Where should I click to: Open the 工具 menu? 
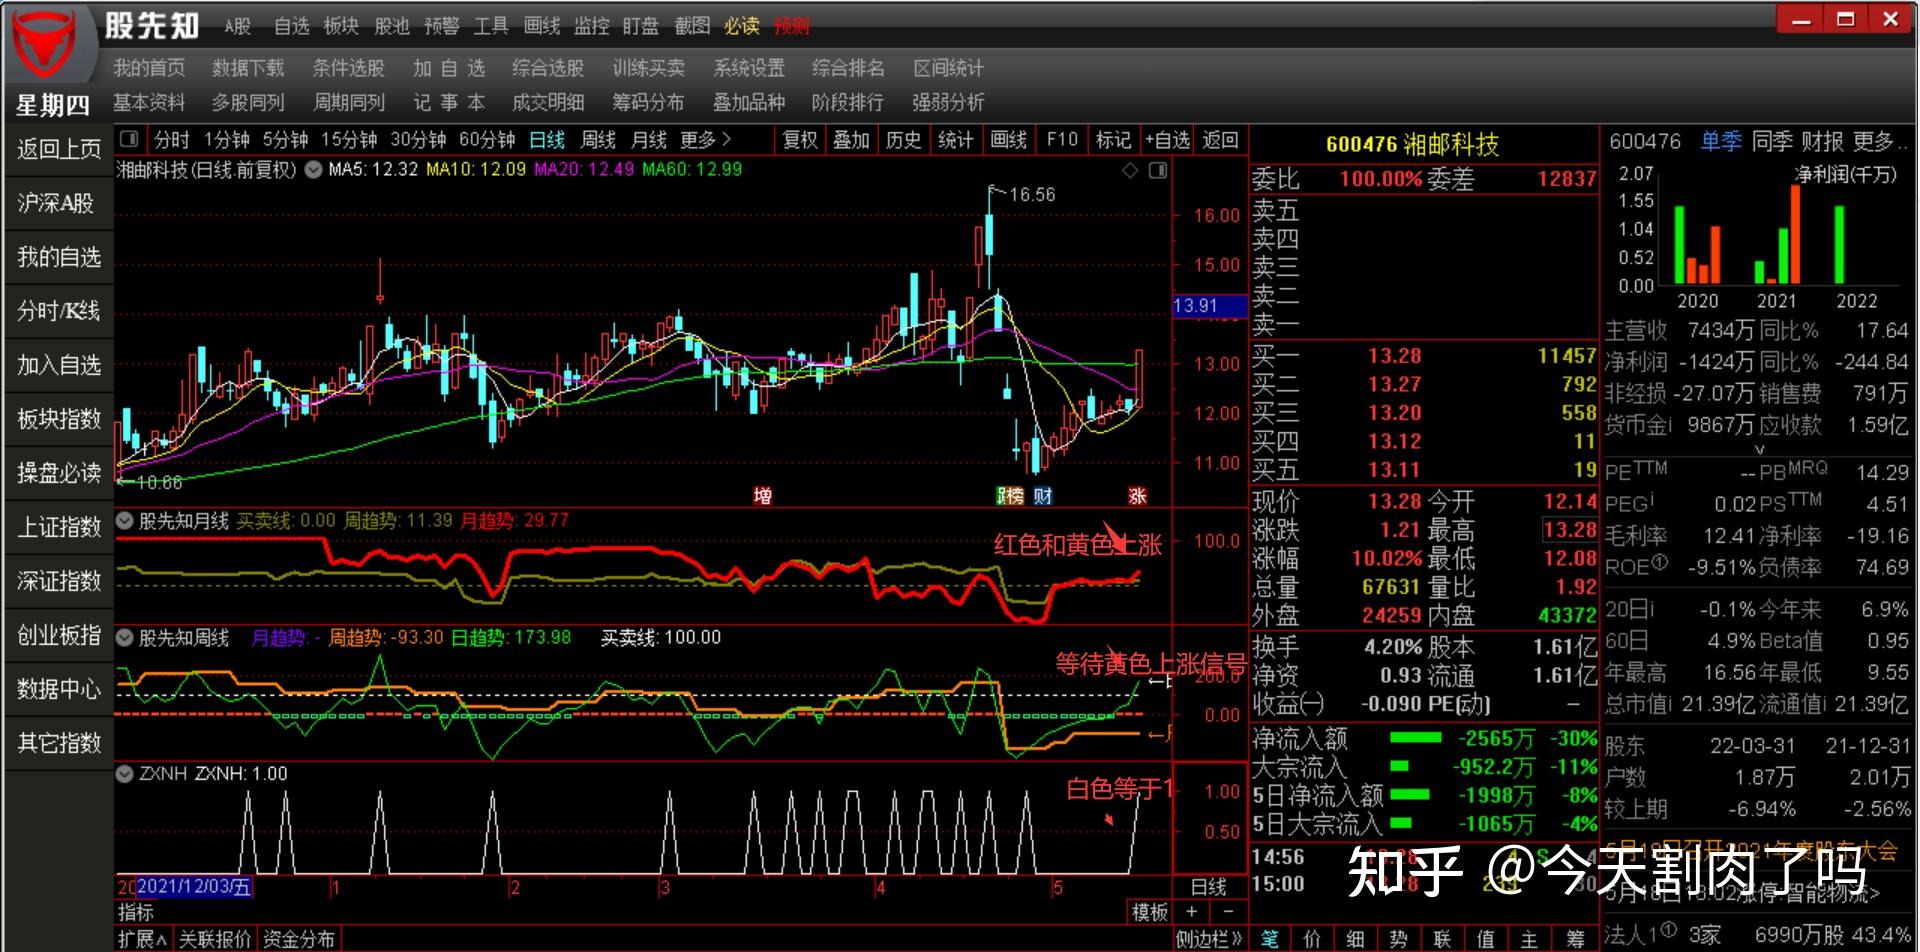click(x=491, y=26)
